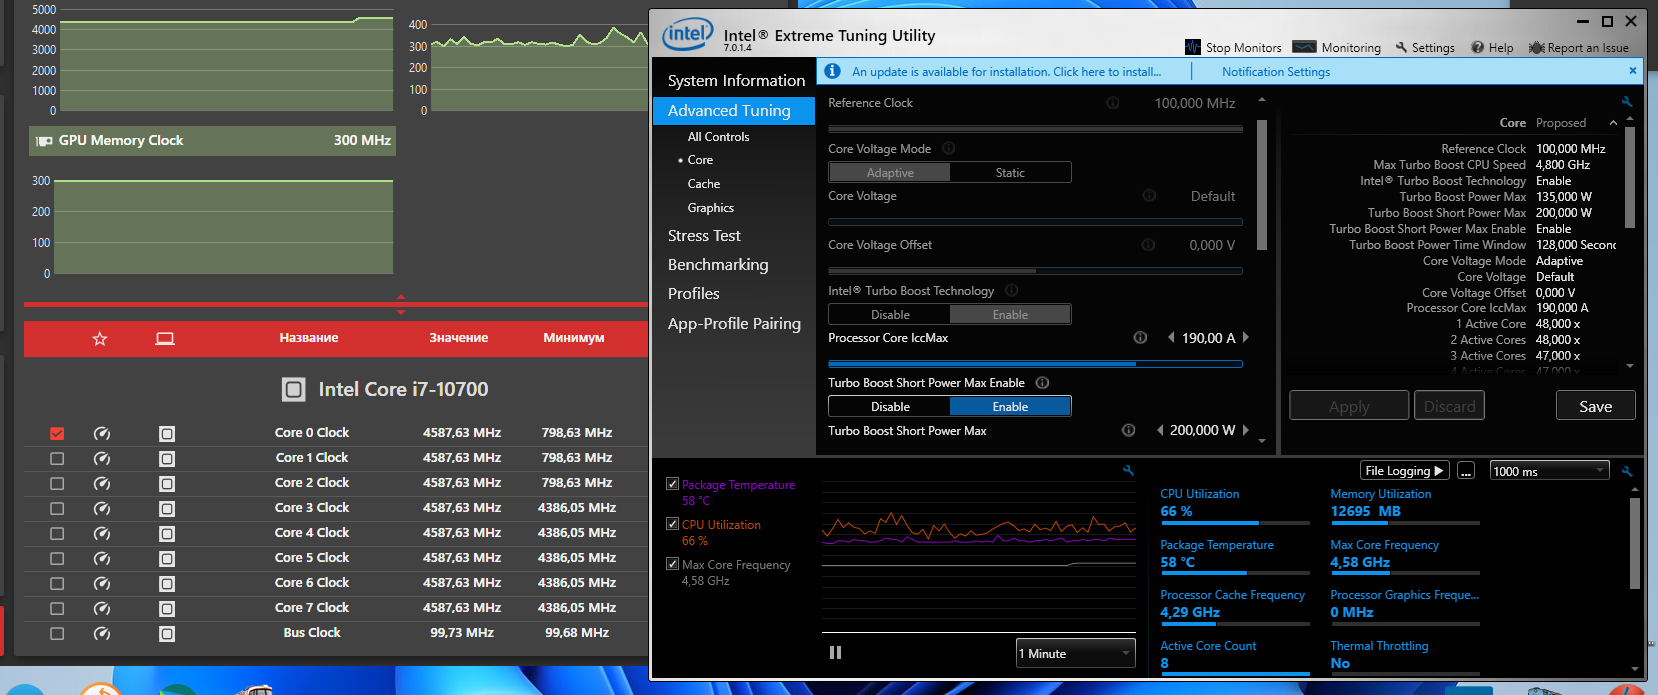Check the Bus Clock checkbox

coord(57,633)
